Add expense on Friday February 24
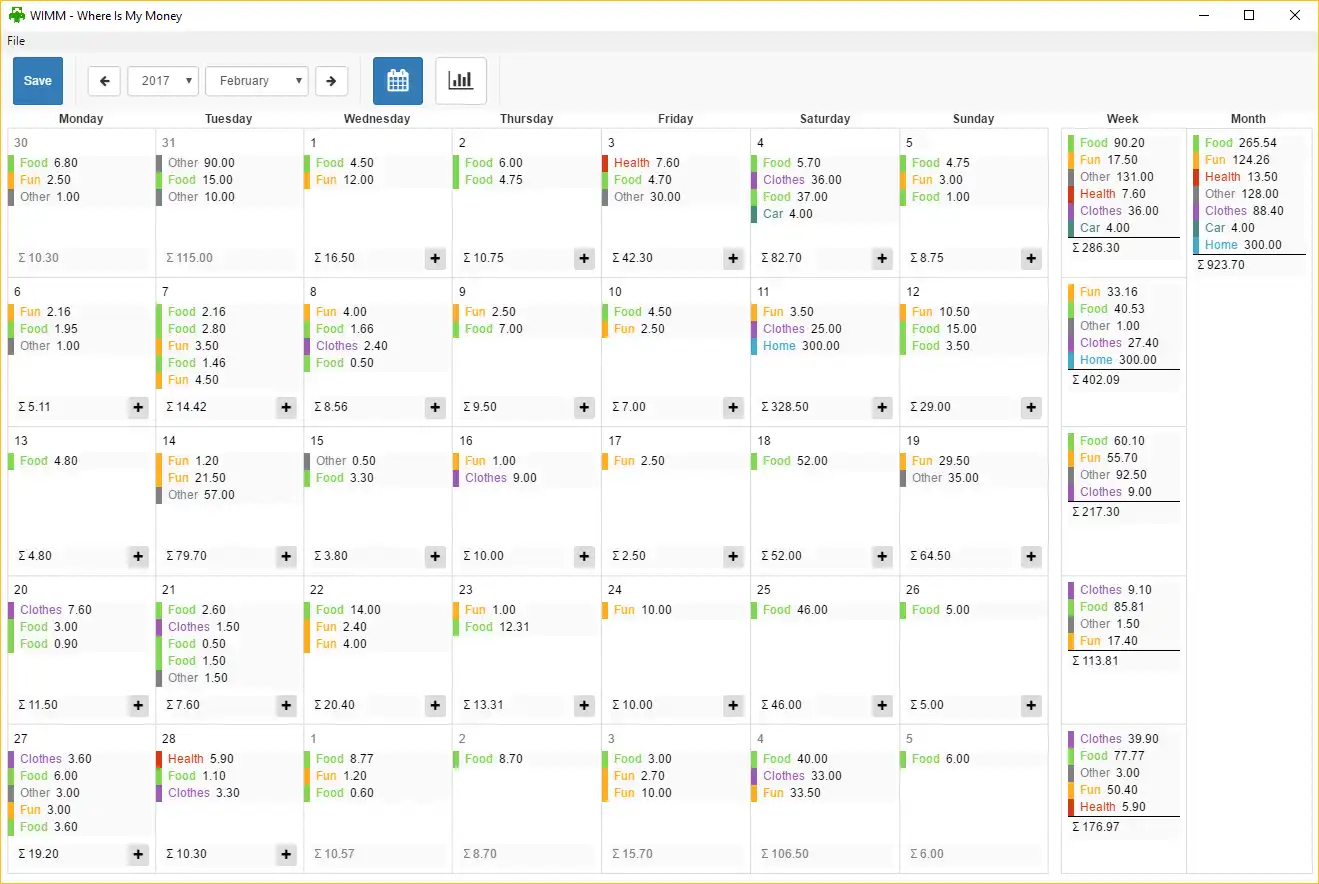Image resolution: width=1319 pixels, height=884 pixels. (733, 705)
